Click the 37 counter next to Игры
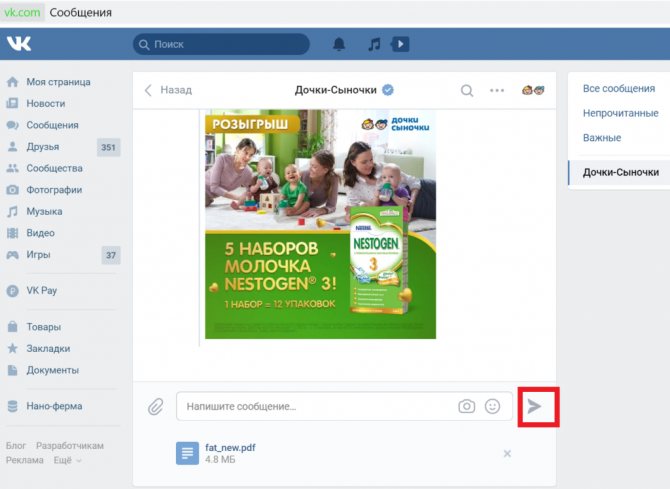 click(111, 255)
